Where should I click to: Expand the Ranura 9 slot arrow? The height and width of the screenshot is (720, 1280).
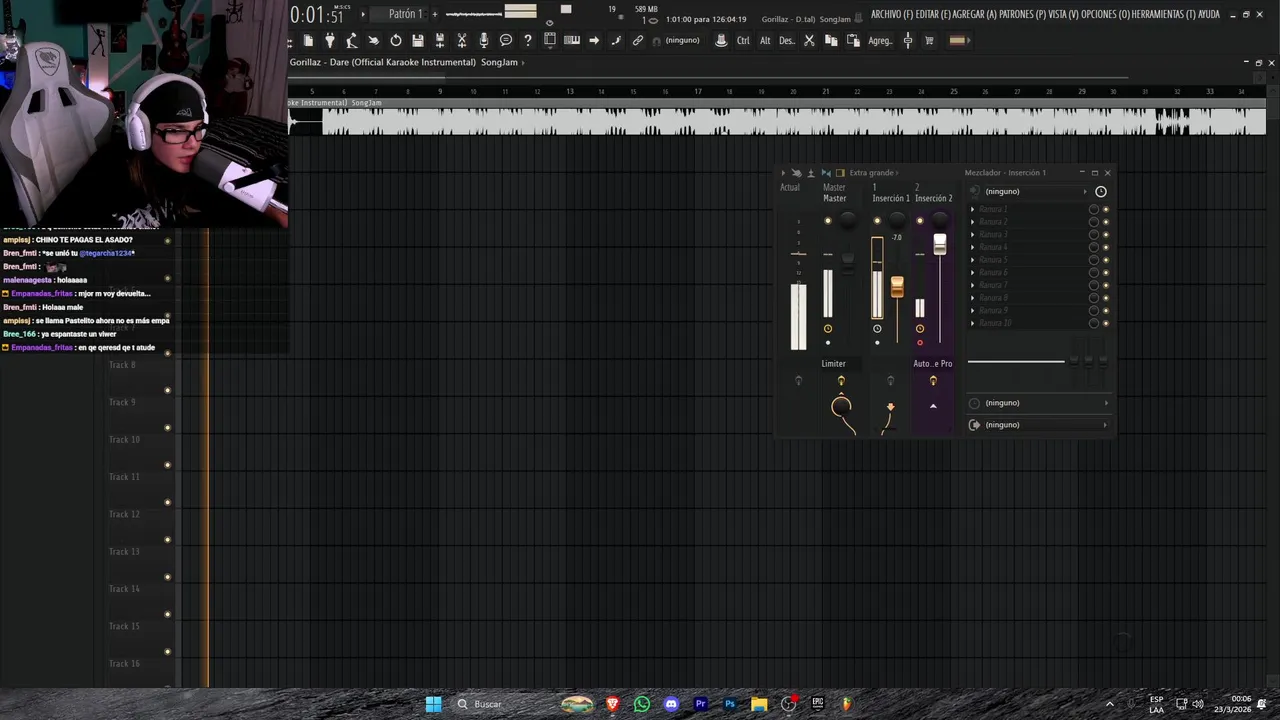[972, 310]
